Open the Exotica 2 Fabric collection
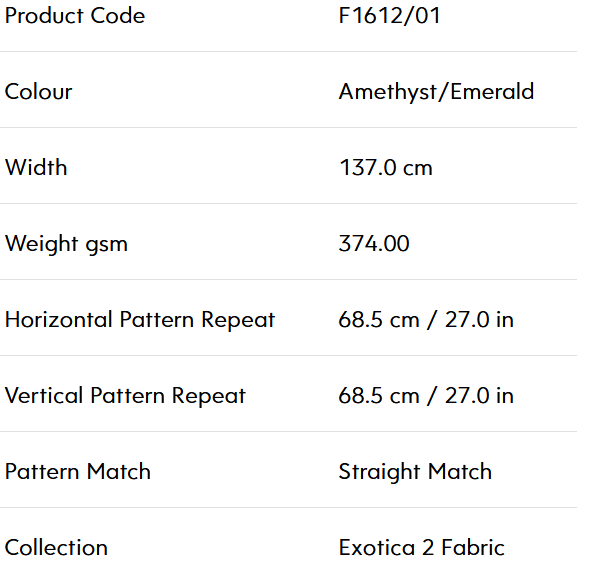 coord(421,548)
